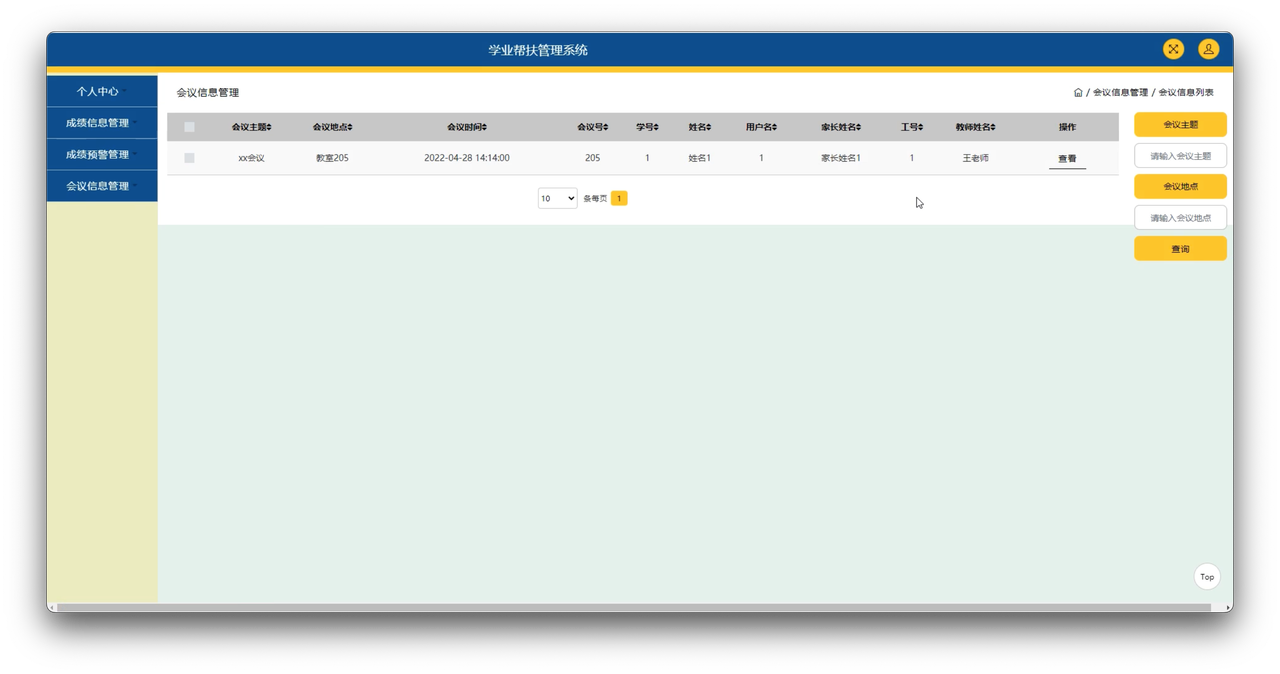This screenshot has height=674, width=1280.
Task: Toggle the select-all checkbox in table header
Action: pos(189,127)
